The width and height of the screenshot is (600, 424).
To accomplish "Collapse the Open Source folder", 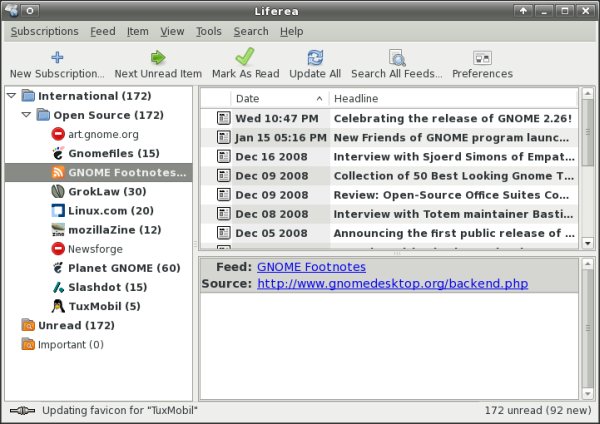I will 27,115.
